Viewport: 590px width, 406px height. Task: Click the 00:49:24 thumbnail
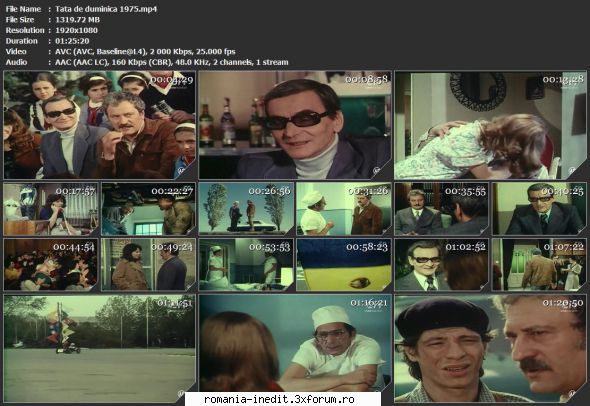point(149,265)
